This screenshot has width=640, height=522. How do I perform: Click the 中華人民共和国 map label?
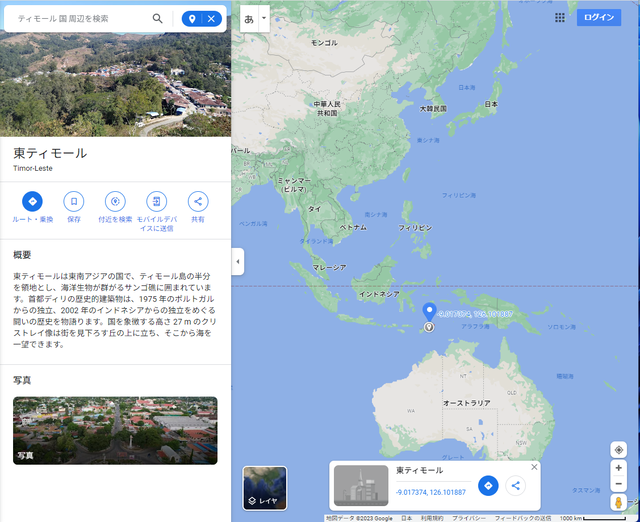tap(327, 109)
